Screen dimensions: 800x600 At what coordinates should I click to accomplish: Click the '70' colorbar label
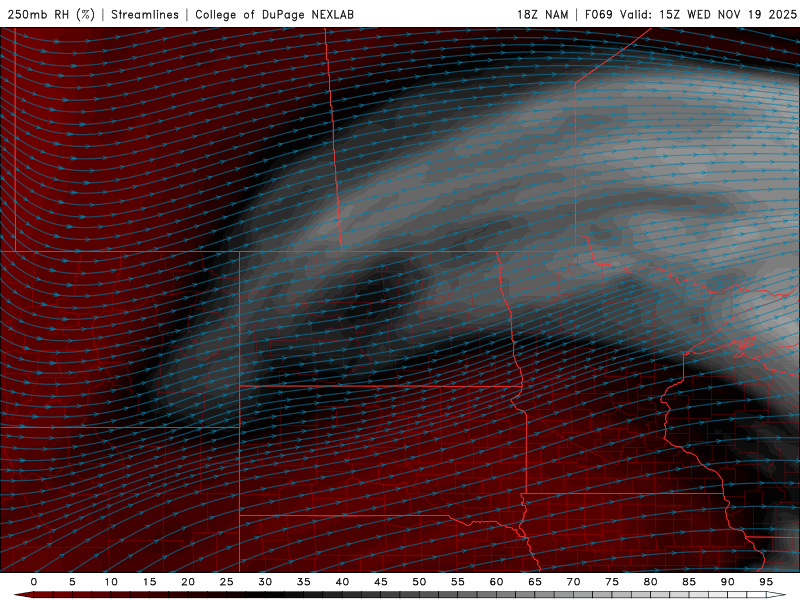pos(573,582)
